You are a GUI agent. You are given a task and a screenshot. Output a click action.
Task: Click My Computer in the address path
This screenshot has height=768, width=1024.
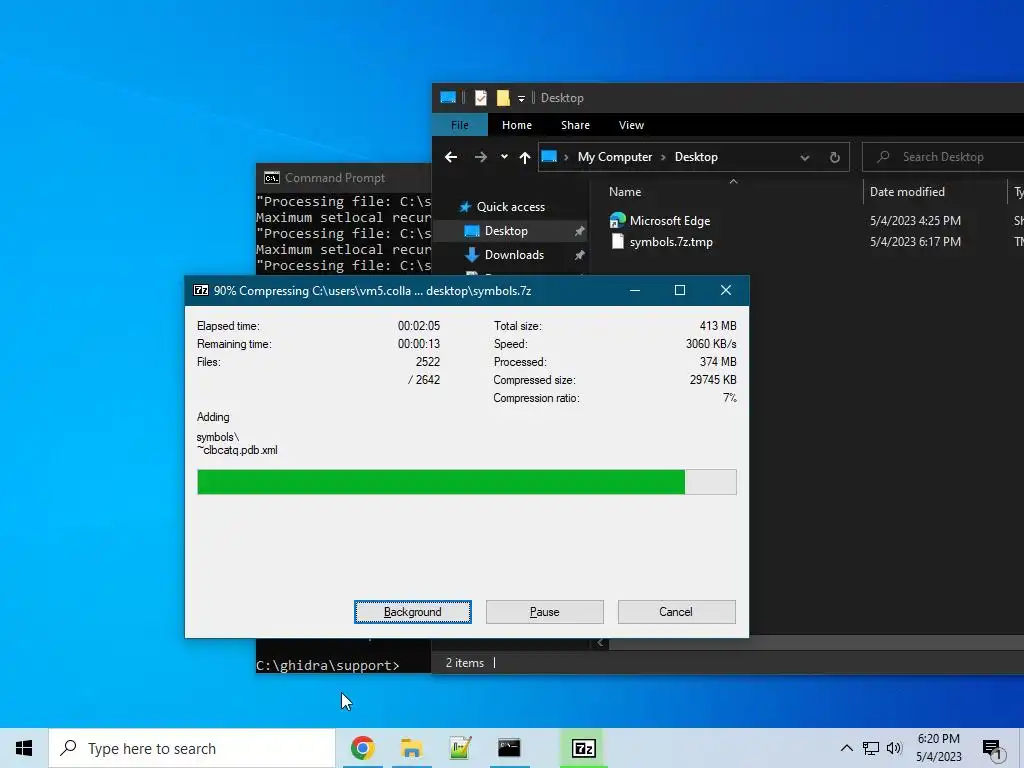[x=615, y=157]
